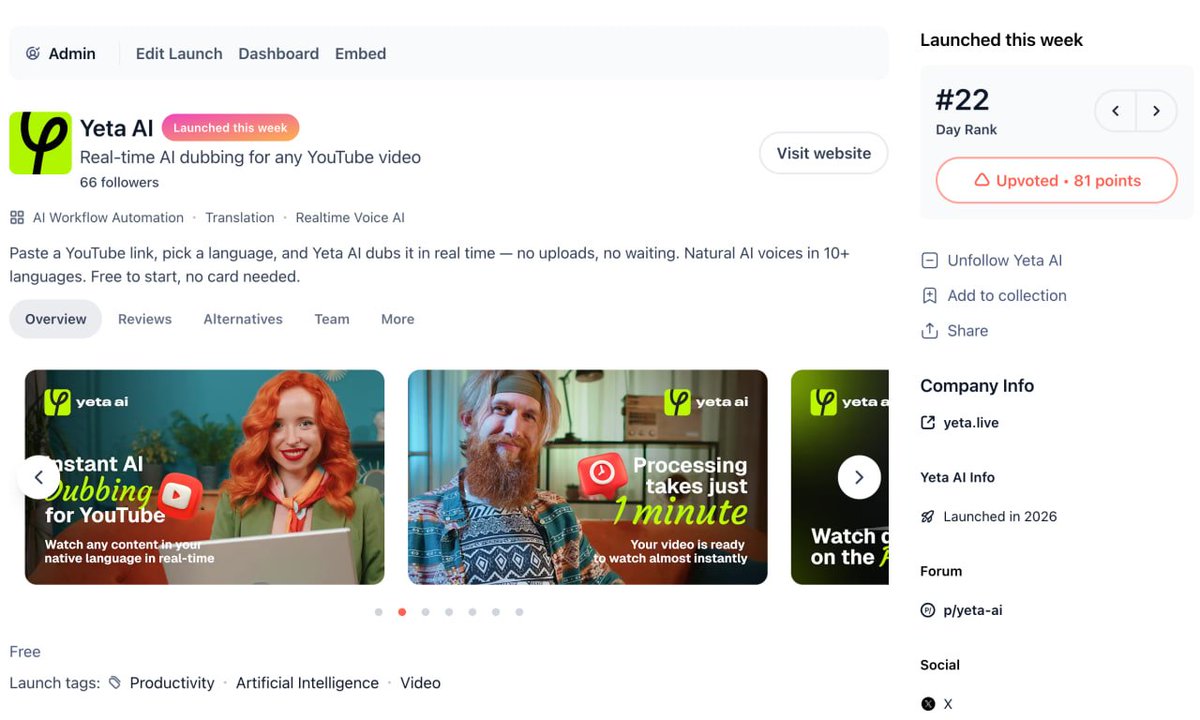Click Add to collection
The height and width of the screenshot is (720, 1200).
[1007, 295]
